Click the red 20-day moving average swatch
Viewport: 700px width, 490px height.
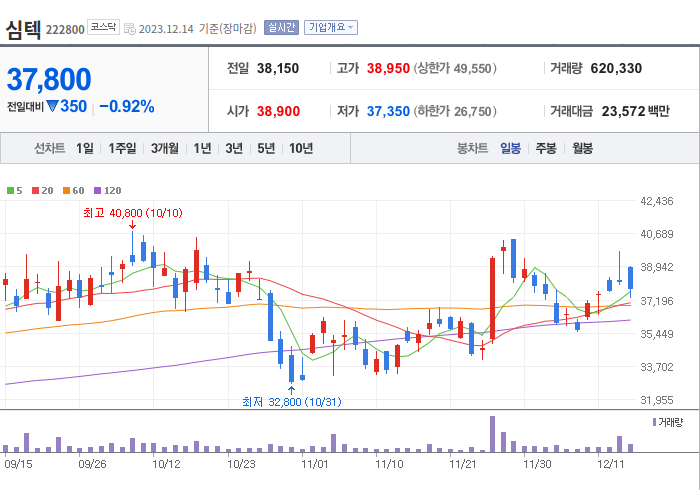(x=35, y=191)
